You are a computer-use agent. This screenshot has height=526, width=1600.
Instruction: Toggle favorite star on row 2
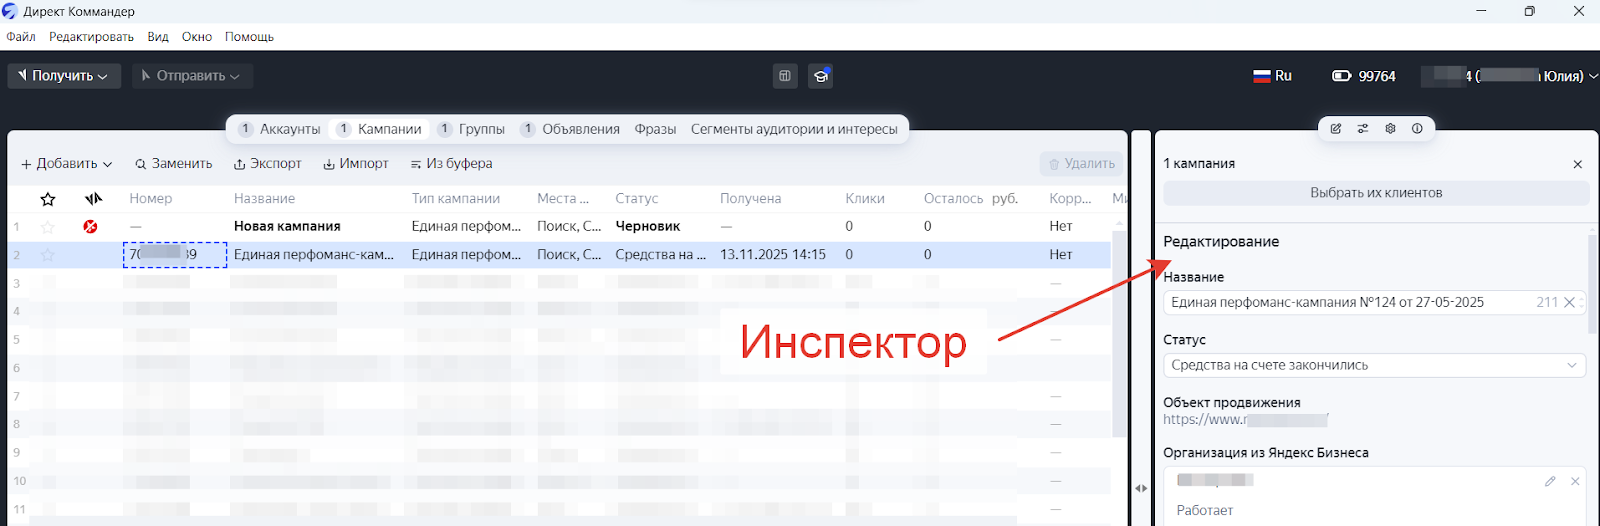(x=47, y=255)
